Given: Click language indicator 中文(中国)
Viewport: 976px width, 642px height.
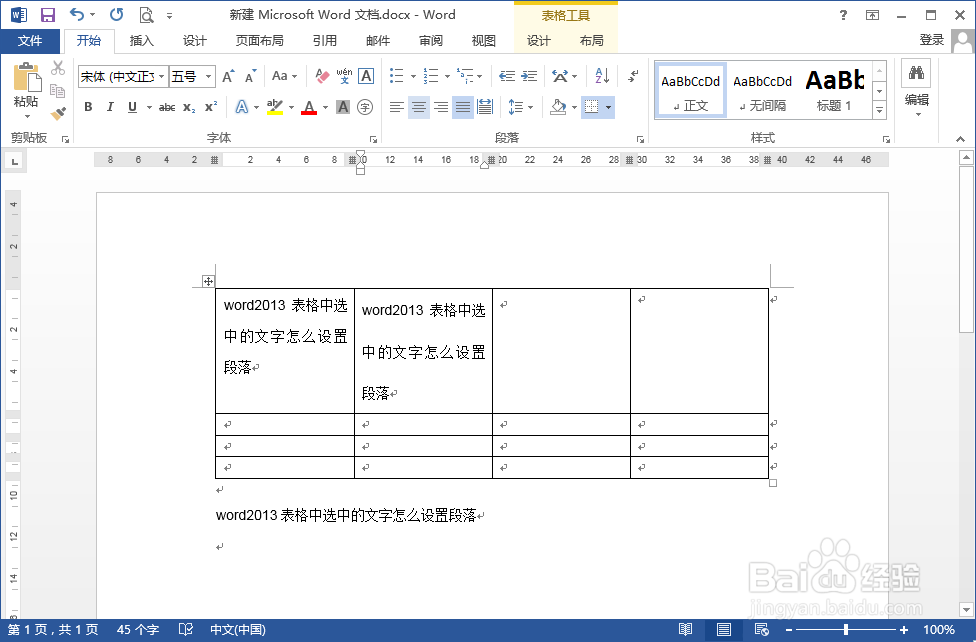Looking at the screenshot, I should (x=238, y=630).
